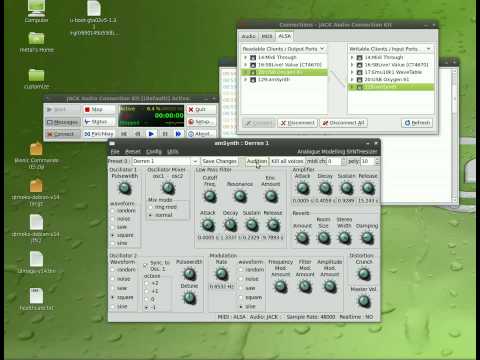Screen dimensions: 480x360
Task: Toggle Sync to Osc. 1 checkbox
Action: click(146, 265)
